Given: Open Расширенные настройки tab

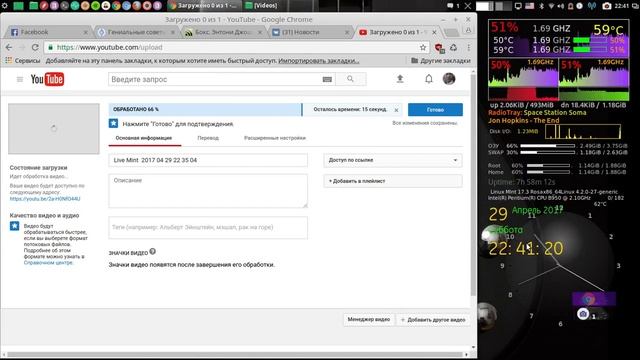Looking at the screenshot, I should [x=275, y=138].
